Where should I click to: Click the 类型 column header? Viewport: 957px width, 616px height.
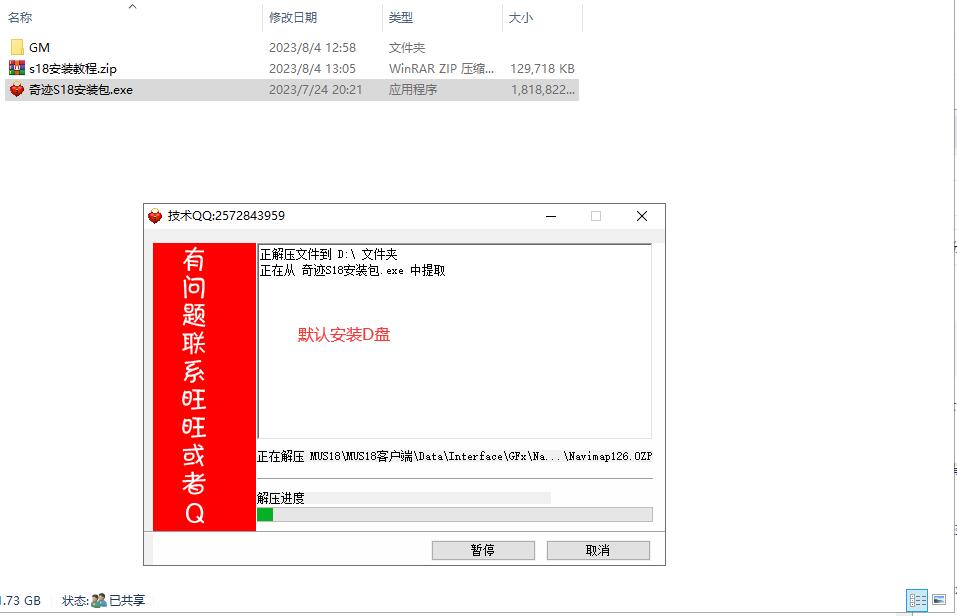[400, 18]
